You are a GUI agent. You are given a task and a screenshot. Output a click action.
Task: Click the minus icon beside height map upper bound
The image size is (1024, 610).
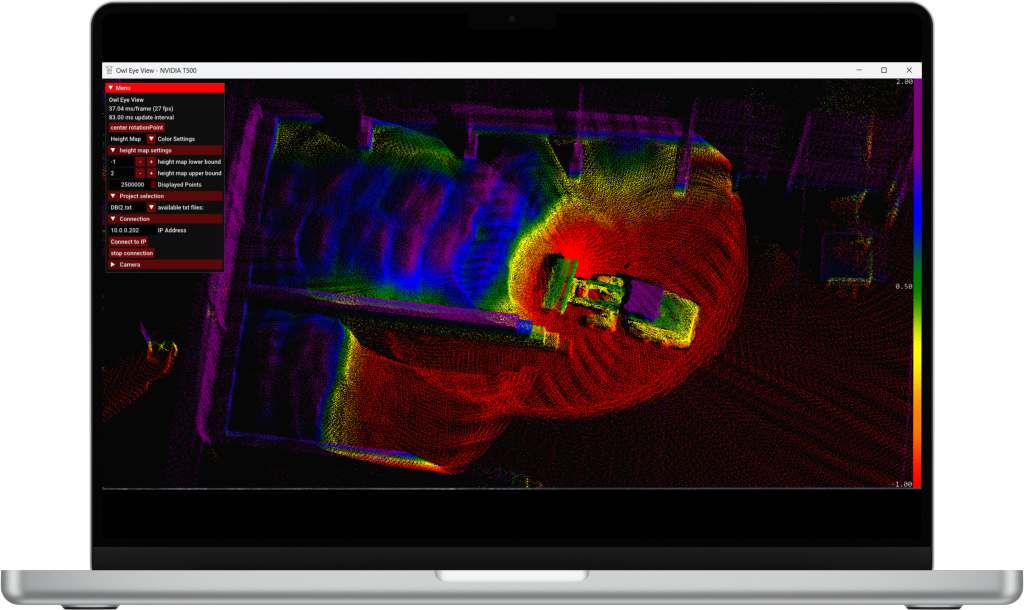click(138, 173)
